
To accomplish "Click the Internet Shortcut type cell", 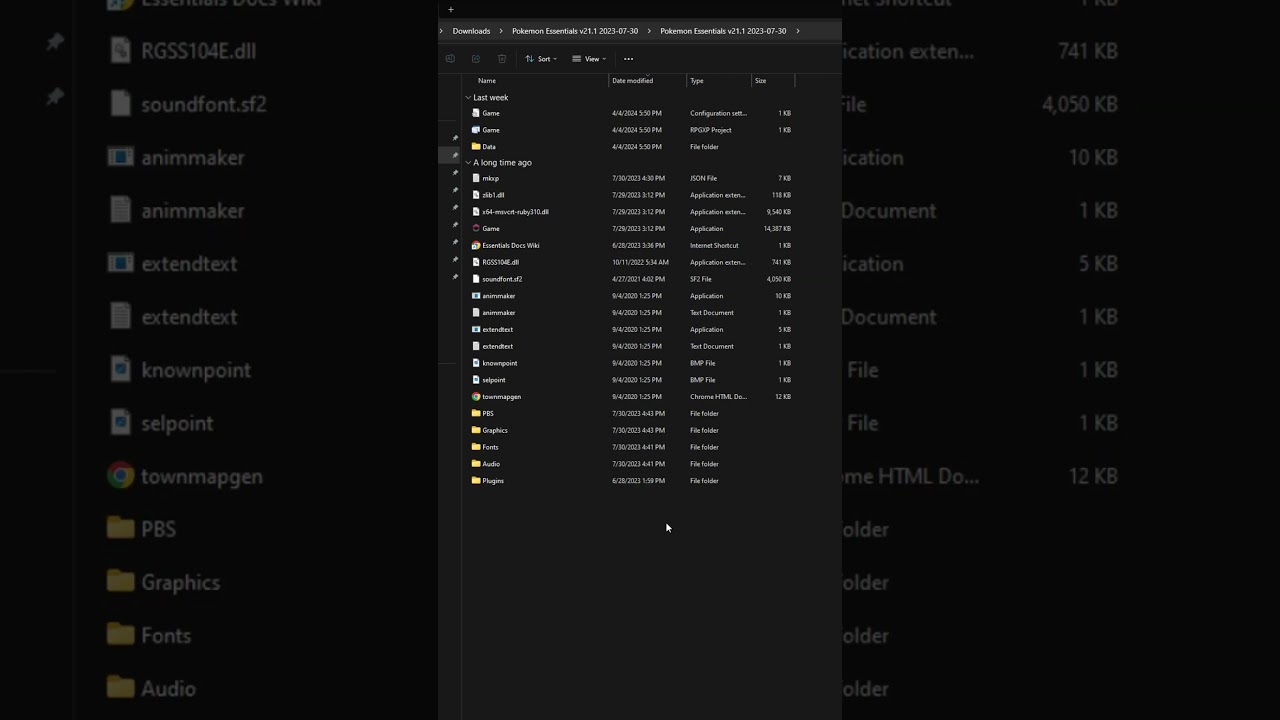I will pos(714,245).
